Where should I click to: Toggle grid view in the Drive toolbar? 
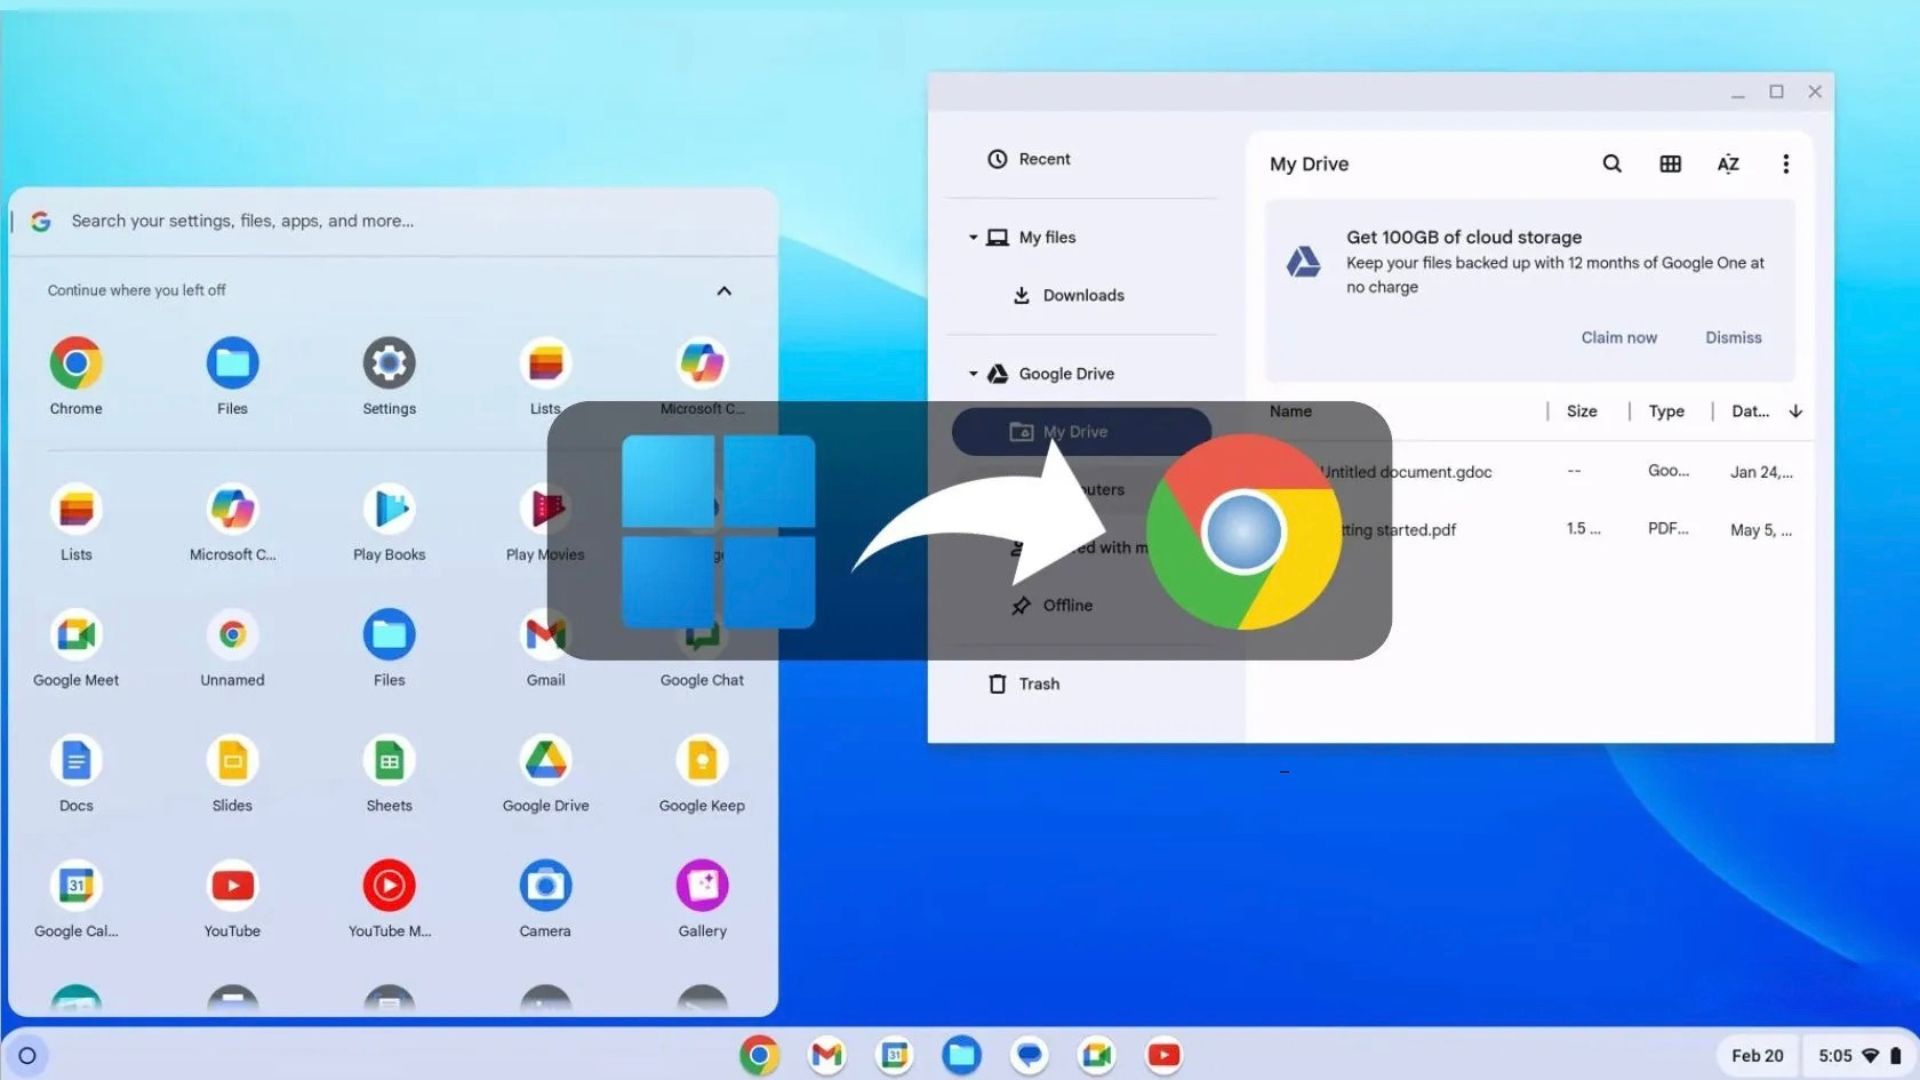click(1670, 163)
